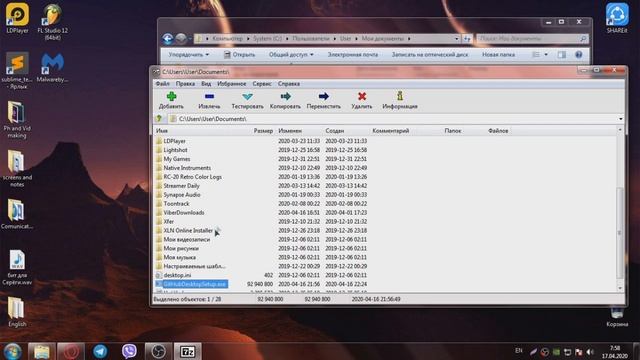Click Электронная почта in Explorer toolbar
Image resolution: width=640 pixels, height=360 pixels.
click(353, 55)
